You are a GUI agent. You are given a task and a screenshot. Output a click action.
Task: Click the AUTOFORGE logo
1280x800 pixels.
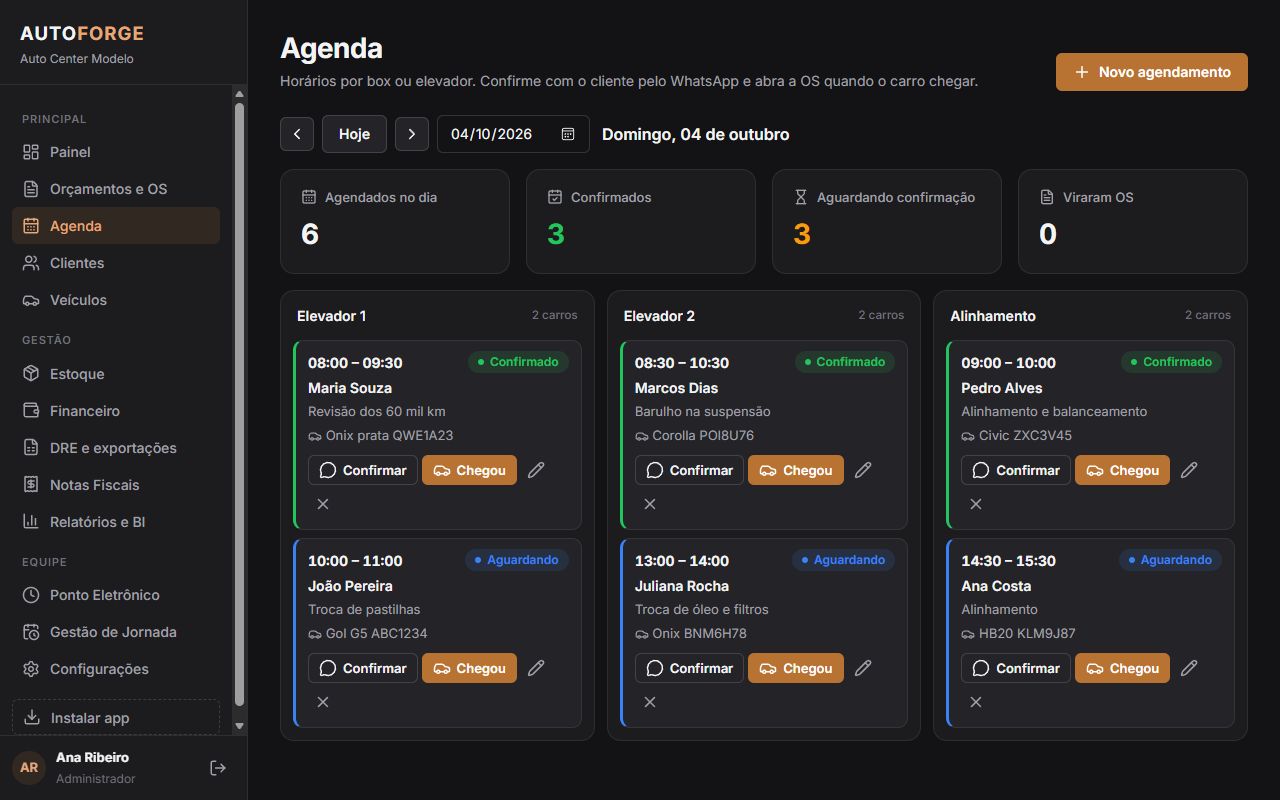click(x=82, y=33)
